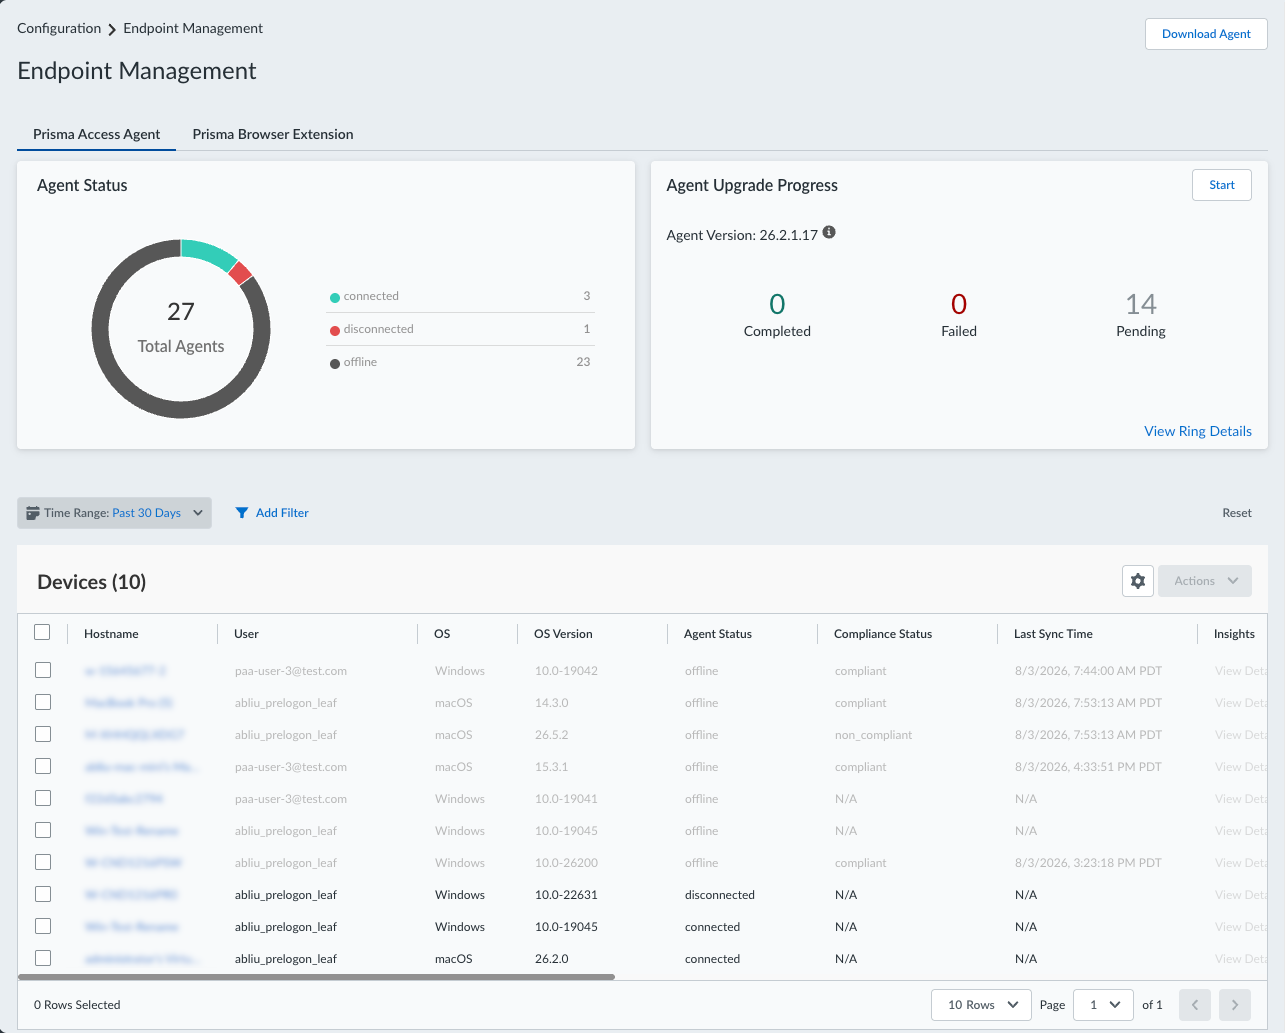Image resolution: width=1285 pixels, height=1033 pixels.
Task: Click the calendar icon in Time Range
Action: tap(33, 513)
